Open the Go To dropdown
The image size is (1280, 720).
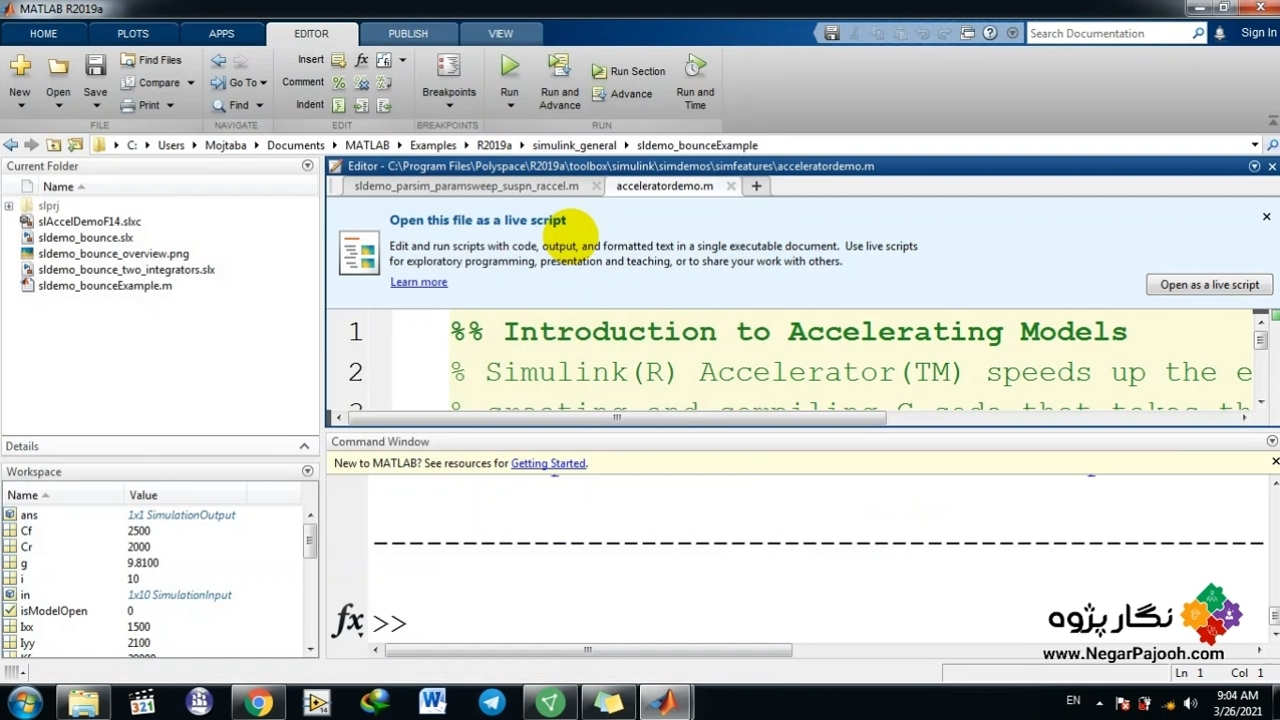point(242,83)
